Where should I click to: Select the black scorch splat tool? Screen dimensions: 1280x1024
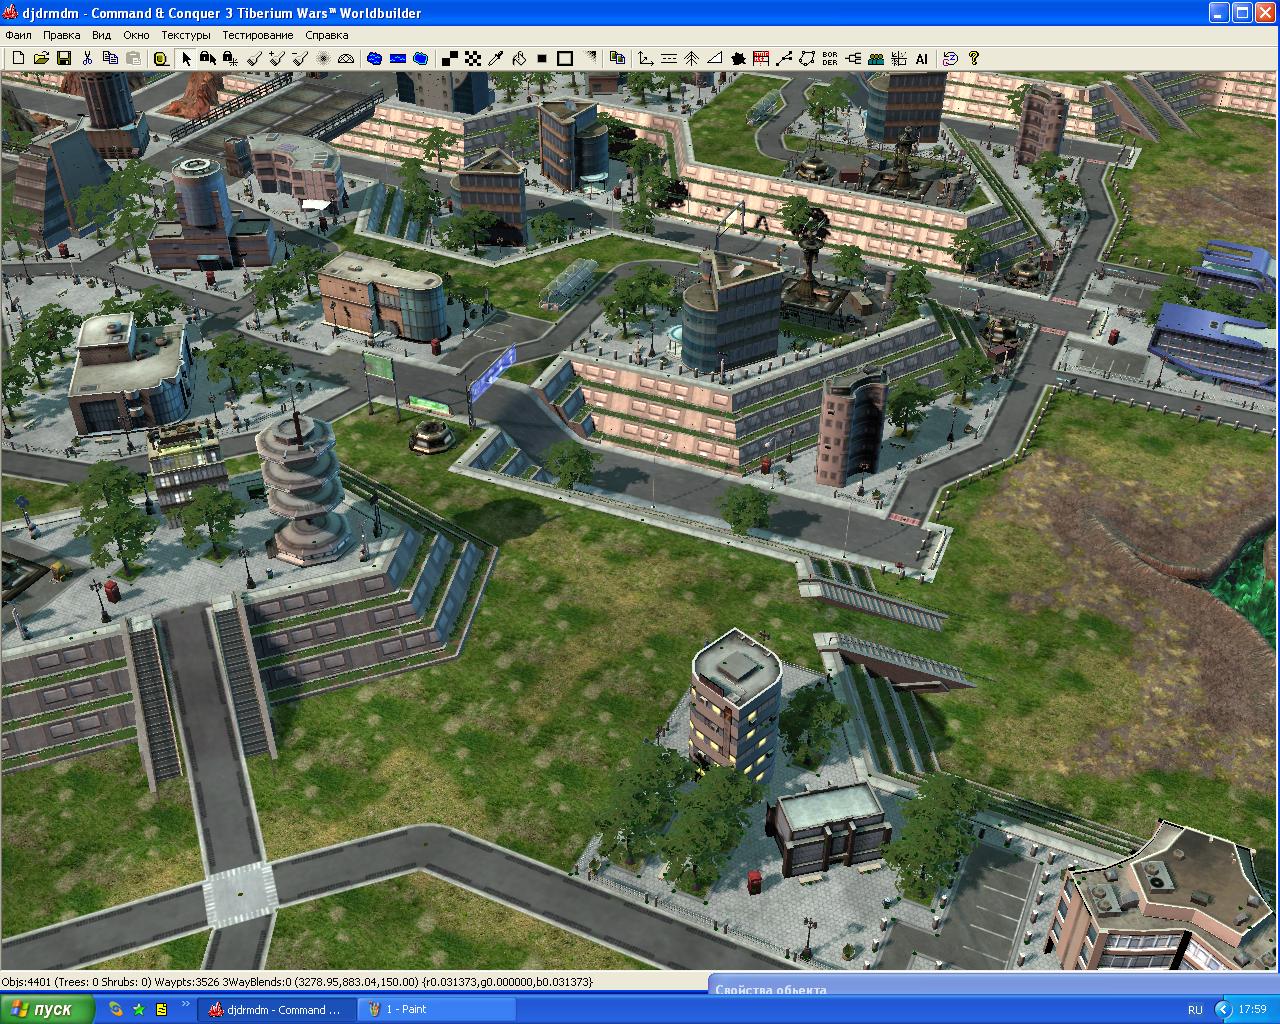tap(738, 59)
